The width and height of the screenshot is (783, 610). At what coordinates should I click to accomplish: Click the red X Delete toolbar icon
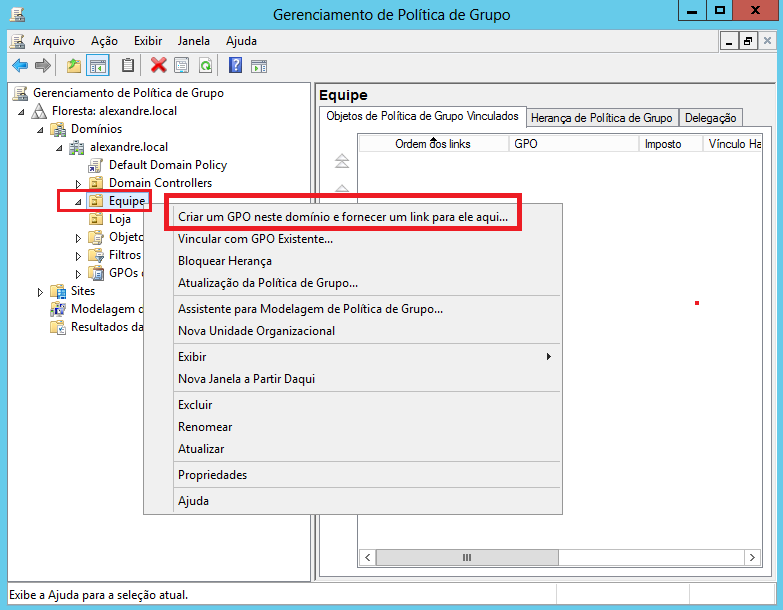click(159, 65)
